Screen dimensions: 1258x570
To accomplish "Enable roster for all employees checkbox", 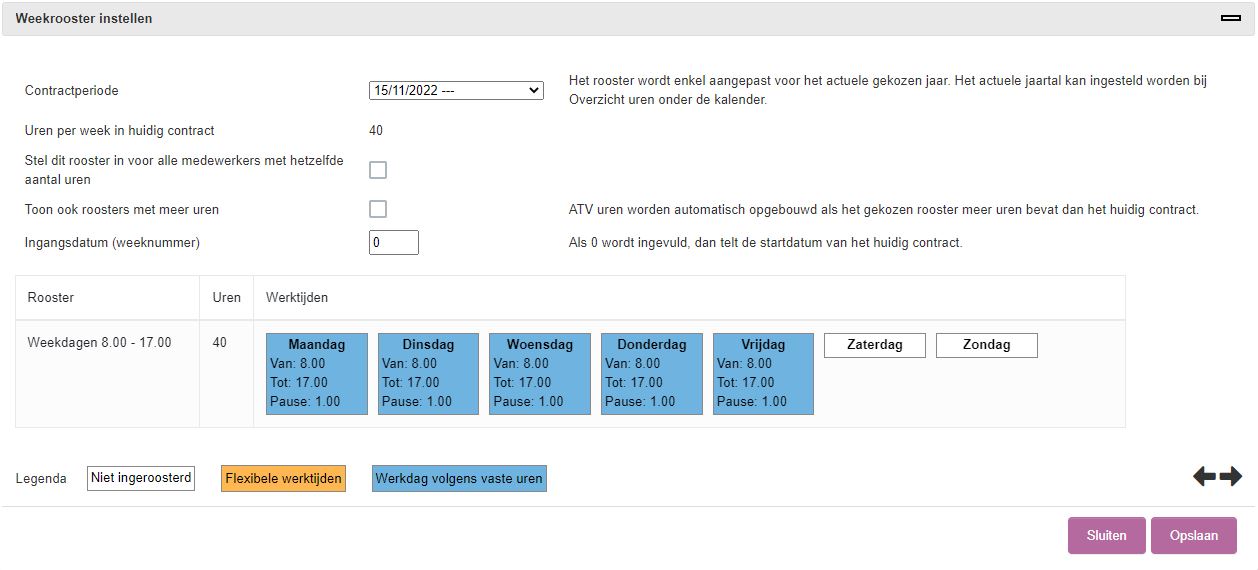I will 378,170.
